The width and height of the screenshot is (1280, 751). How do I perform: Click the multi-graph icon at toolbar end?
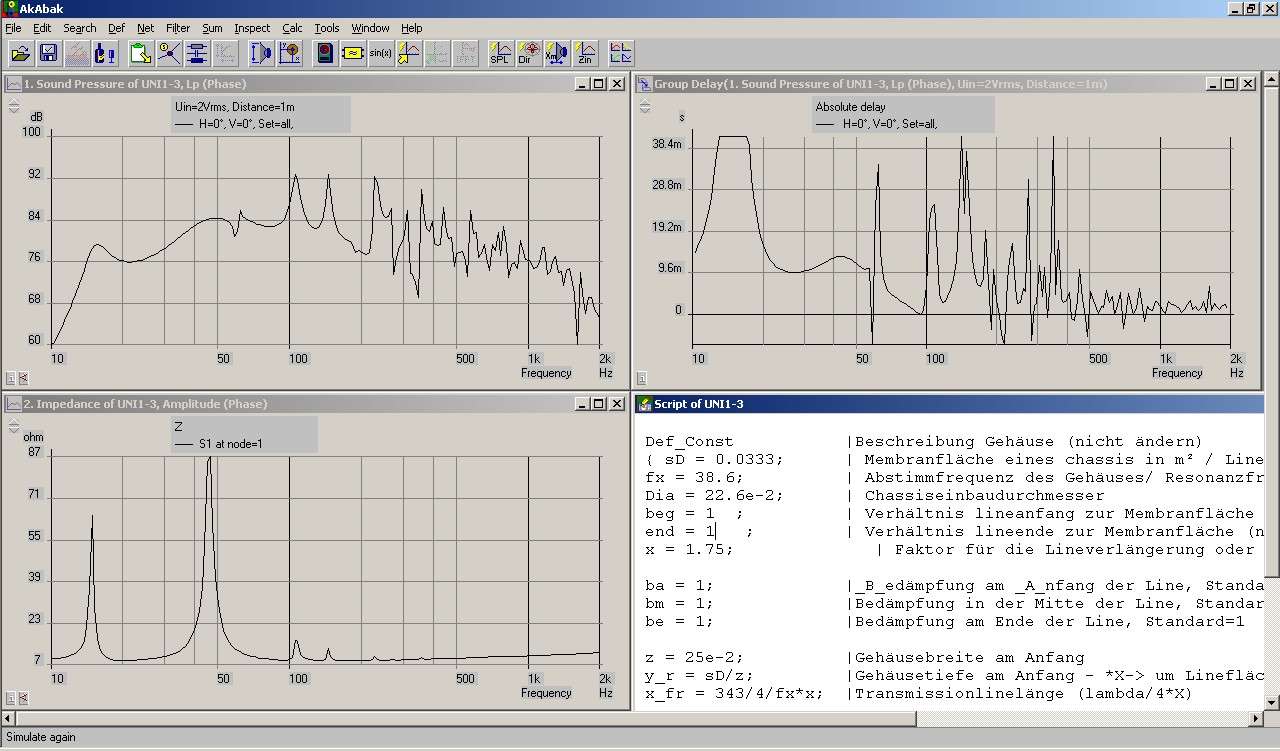click(x=621, y=53)
